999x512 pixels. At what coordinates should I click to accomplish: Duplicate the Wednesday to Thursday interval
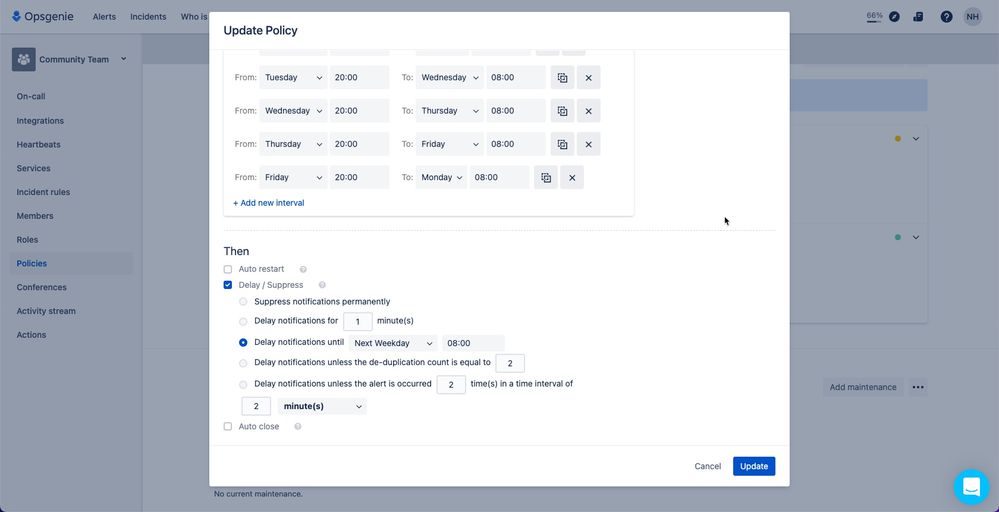click(563, 111)
